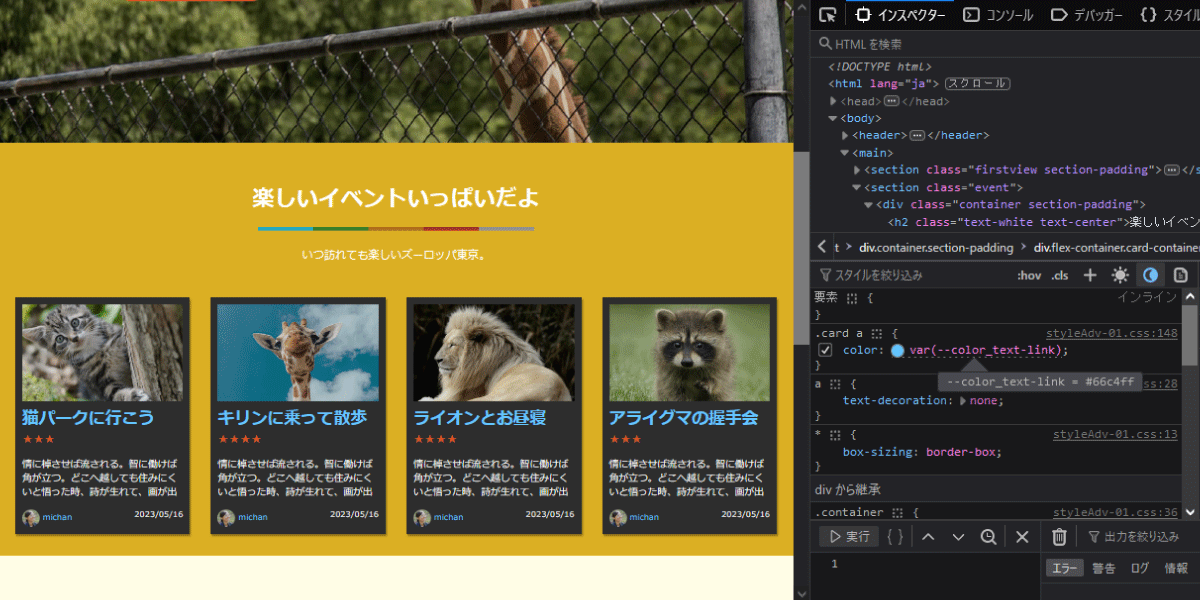Open styleAdv-01.css:36 source link
The height and width of the screenshot is (600, 1200).
click(1115, 512)
